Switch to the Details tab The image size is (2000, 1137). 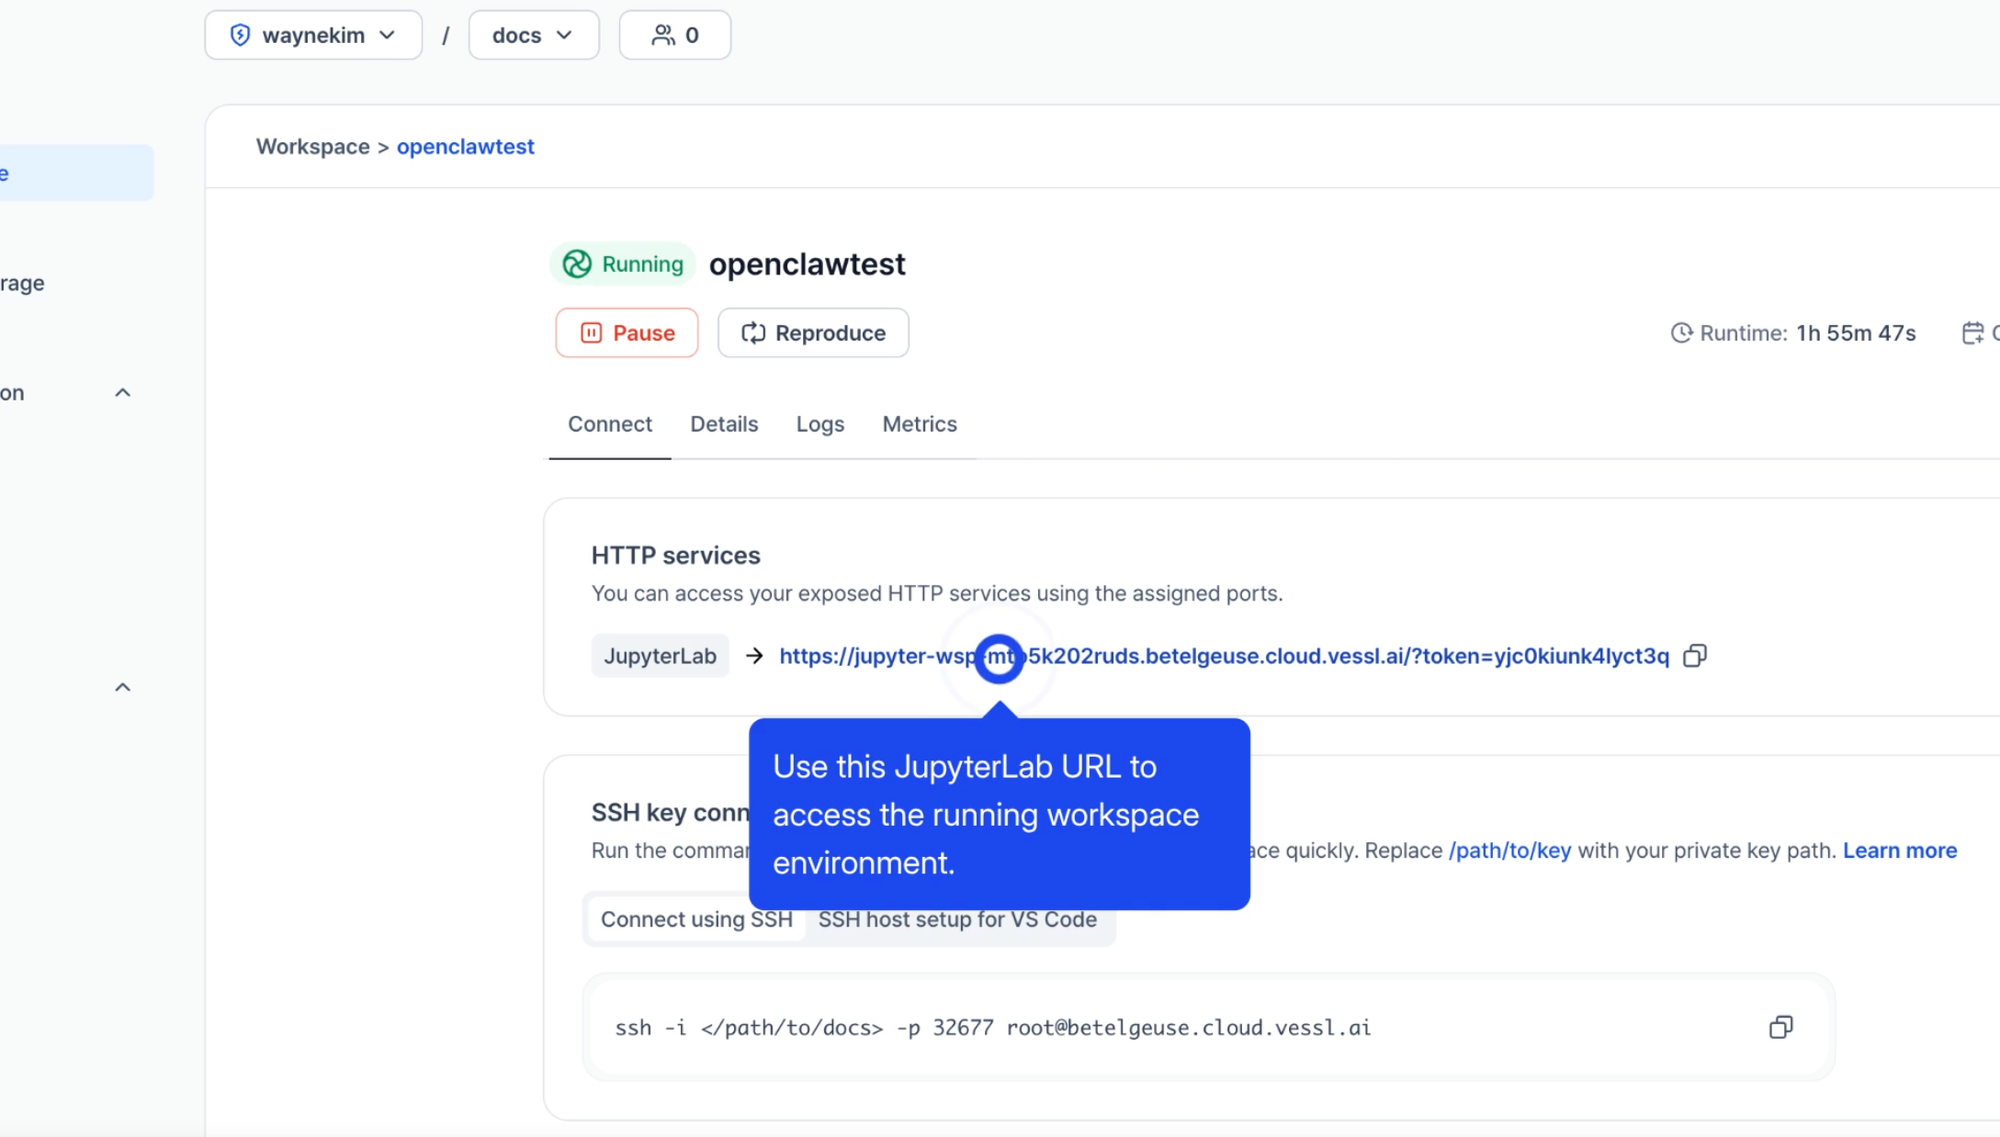[x=724, y=424]
